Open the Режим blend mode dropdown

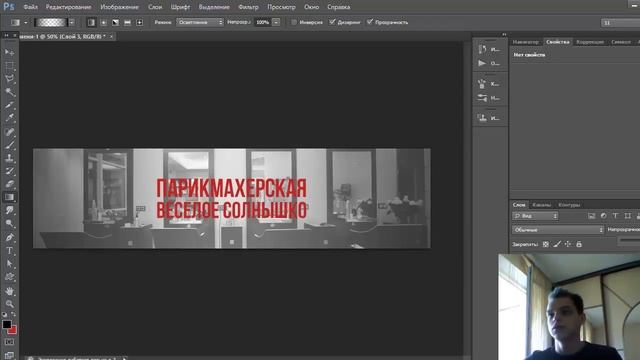pyautogui.click(x=200, y=22)
